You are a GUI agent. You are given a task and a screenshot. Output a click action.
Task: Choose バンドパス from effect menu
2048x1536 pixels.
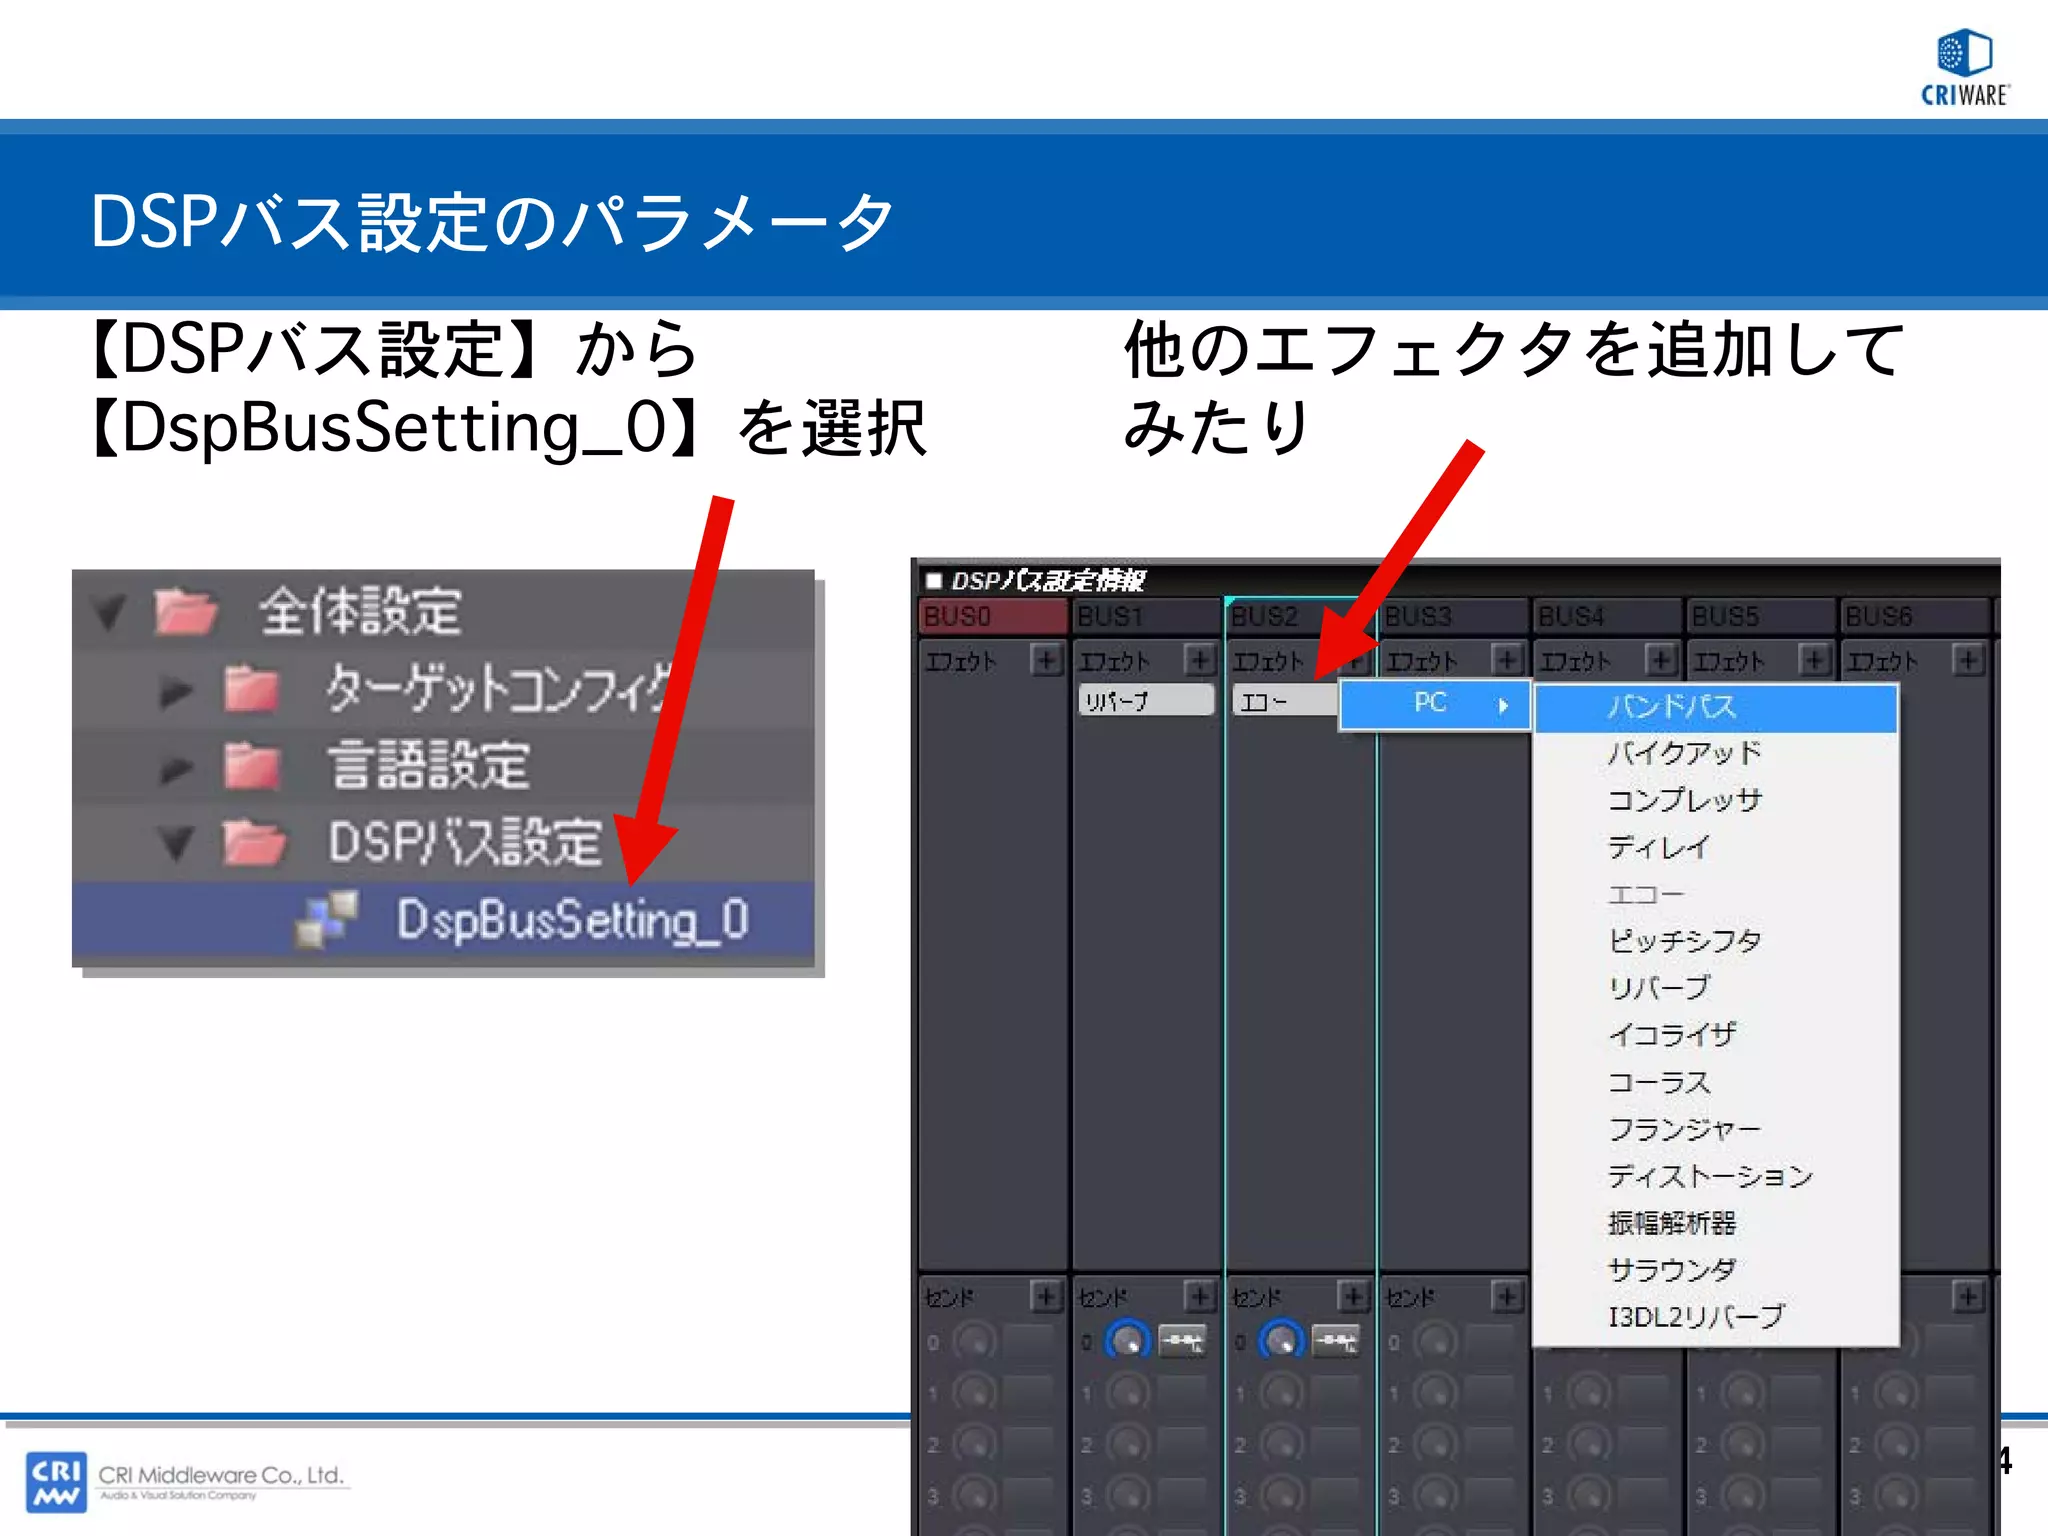[1715, 707]
